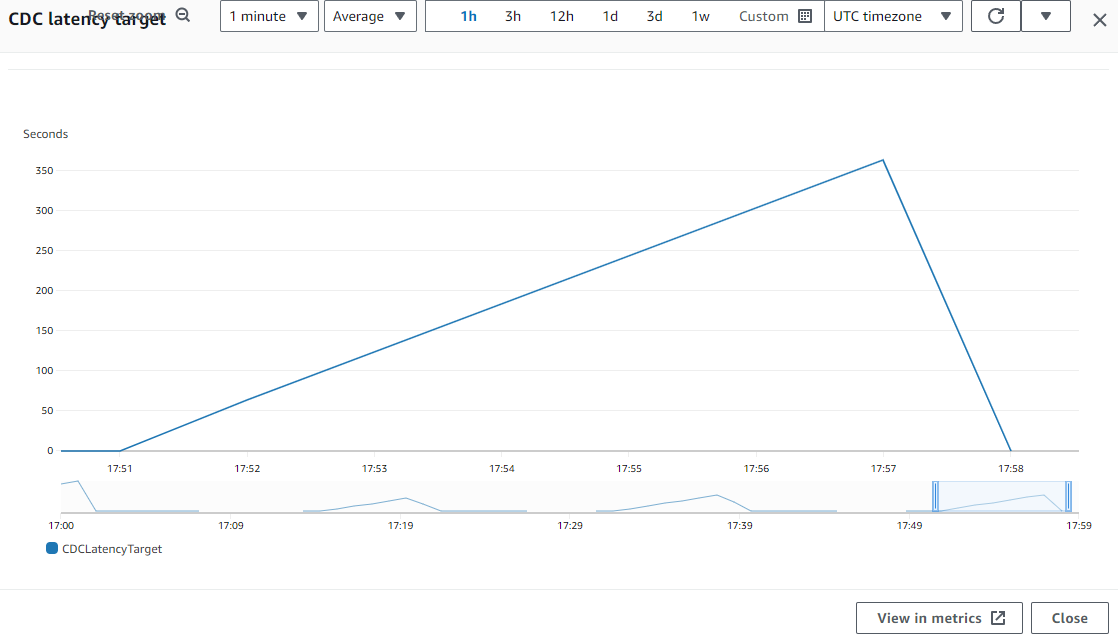The image size is (1118, 640).
Task: Select the 3d time range
Action: point(655,16)
